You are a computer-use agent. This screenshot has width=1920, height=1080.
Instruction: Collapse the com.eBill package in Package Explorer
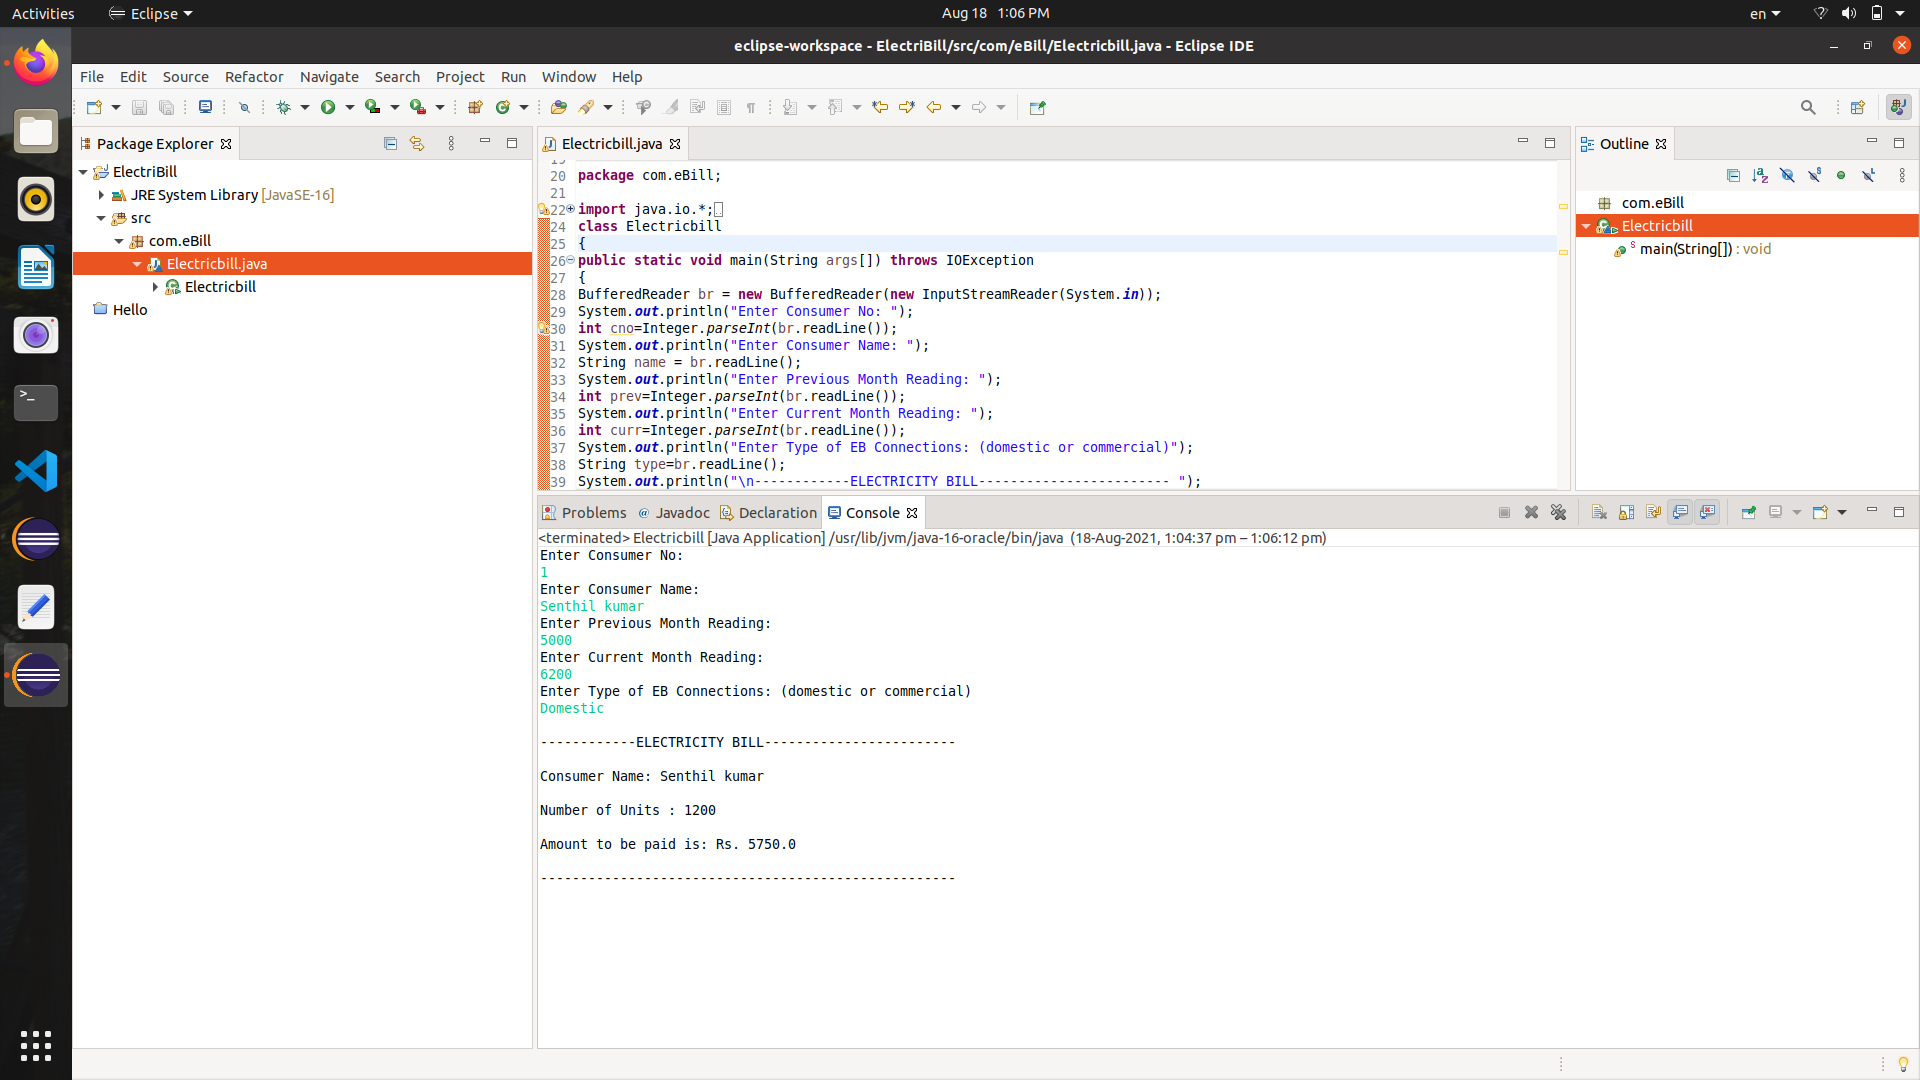point(119,240)
